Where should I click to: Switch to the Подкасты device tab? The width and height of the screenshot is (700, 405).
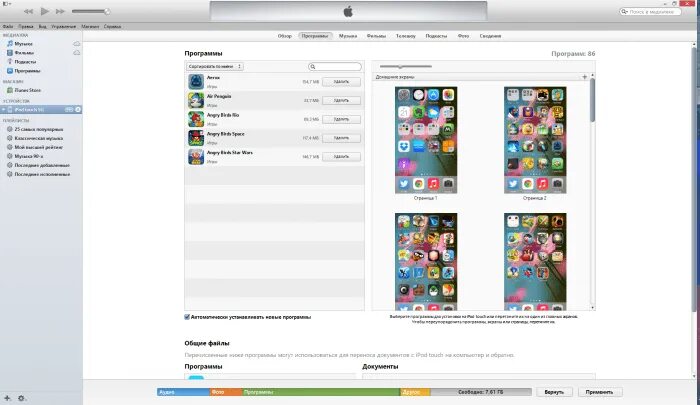pyautogui.click(x=436, y=36)
